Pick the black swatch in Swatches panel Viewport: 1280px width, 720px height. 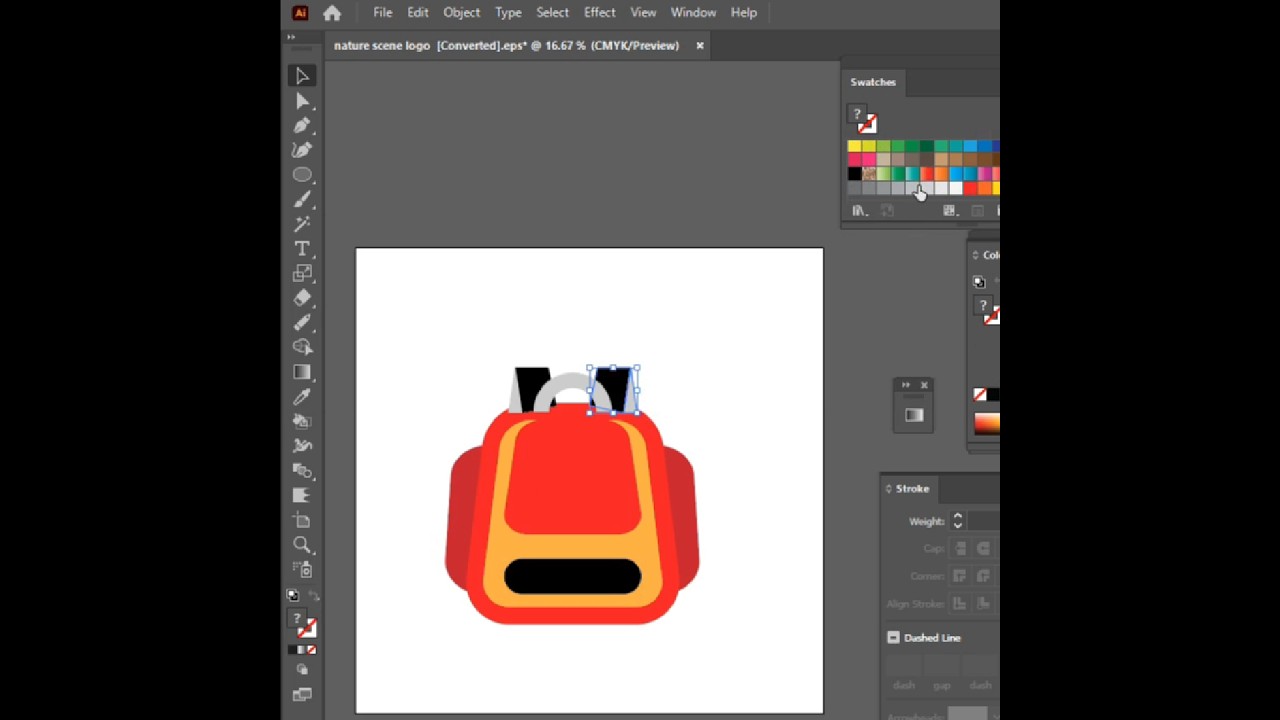[x=854, y=174]
